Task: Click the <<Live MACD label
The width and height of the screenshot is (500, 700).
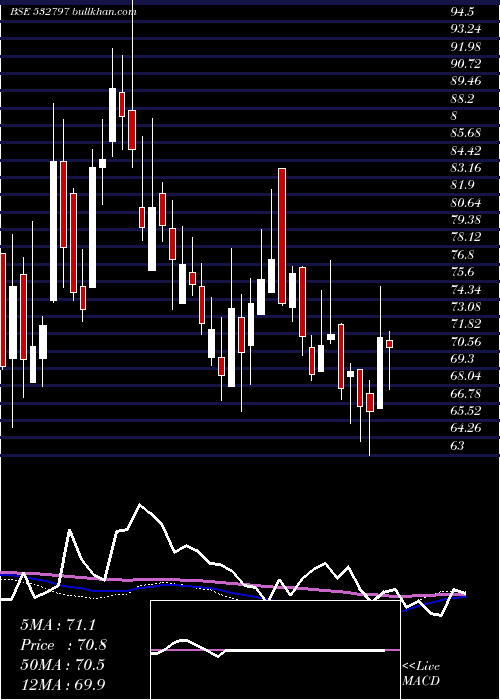Action: click(x=421, y=673)
